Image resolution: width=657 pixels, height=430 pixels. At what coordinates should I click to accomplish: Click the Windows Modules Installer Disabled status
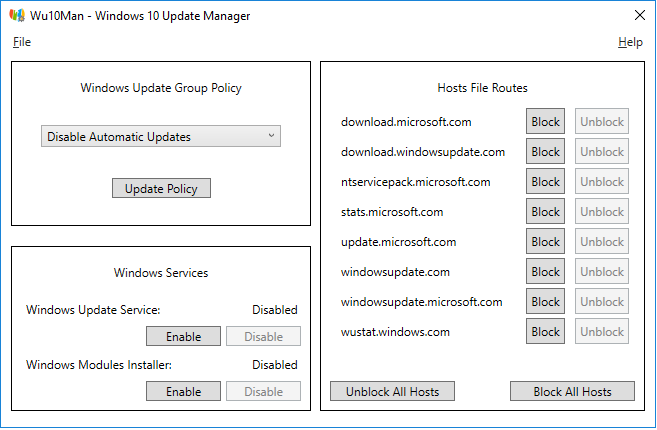tap(275, 365)
